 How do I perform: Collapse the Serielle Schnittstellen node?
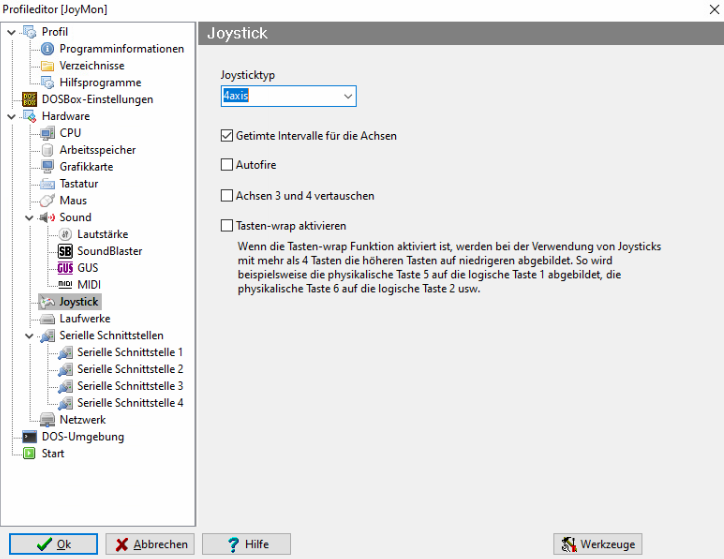pyautogui.click(x=30, y=336)
